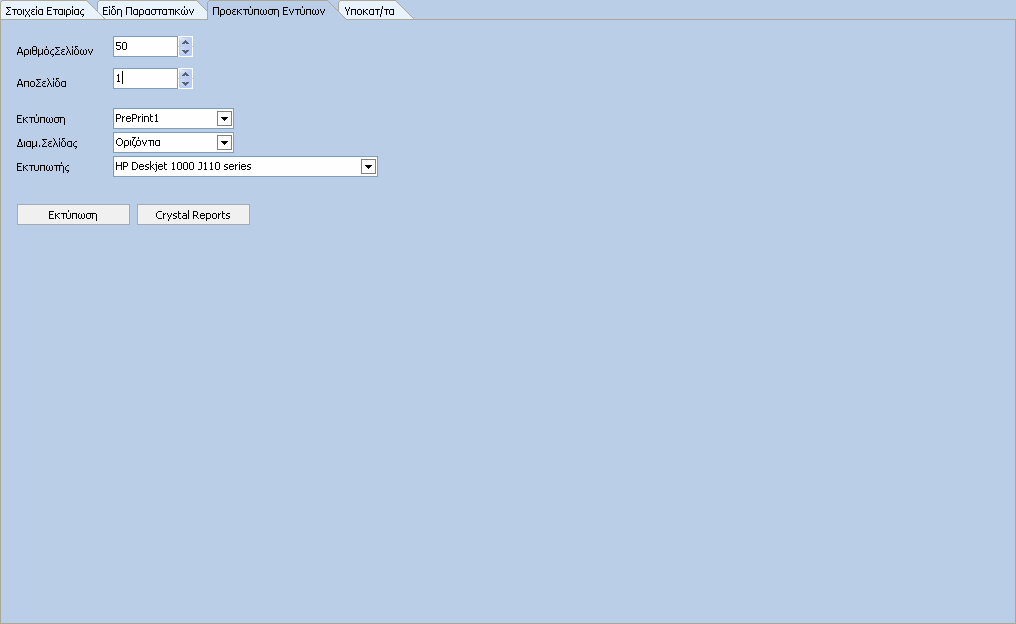Increase ΑριθμόςΣελίδων with the up arrow
This screenshot has height=624, width=1016.
(186, 42)
